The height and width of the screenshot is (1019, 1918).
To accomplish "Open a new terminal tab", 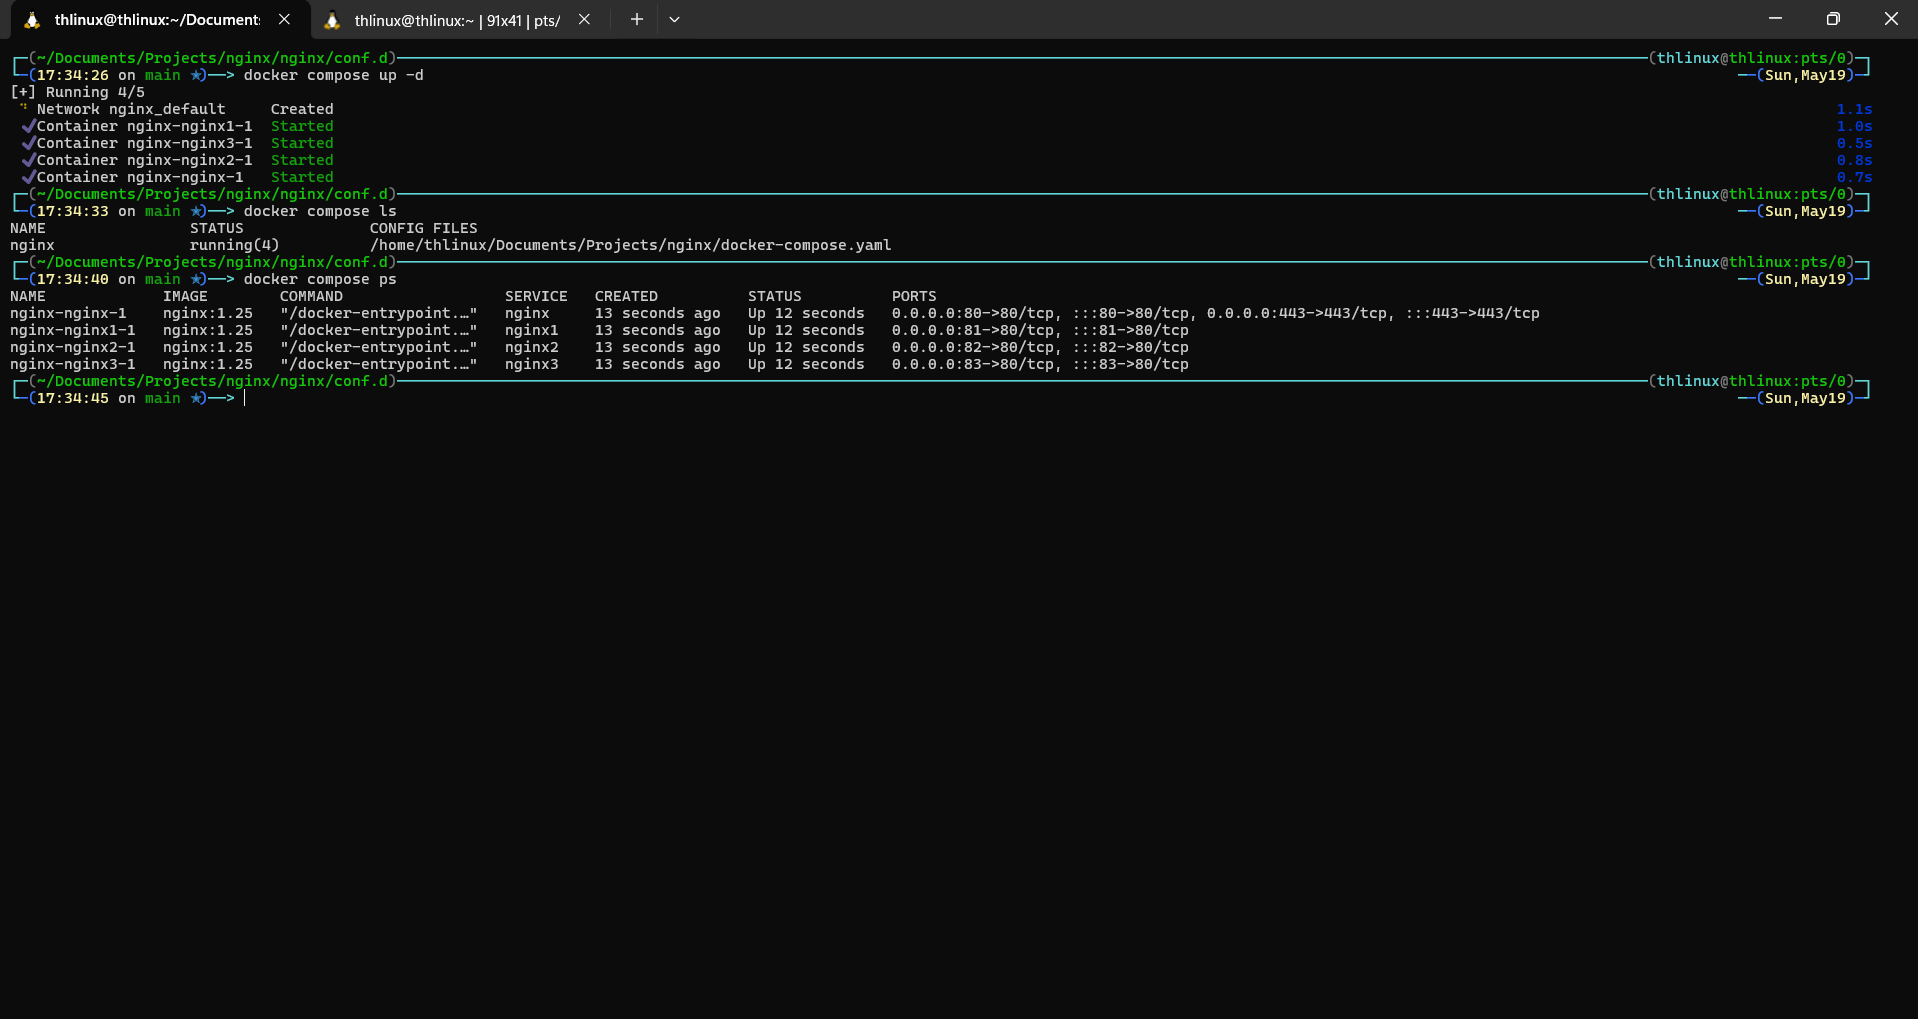I will pyautogui.click(x=636, y=19).
